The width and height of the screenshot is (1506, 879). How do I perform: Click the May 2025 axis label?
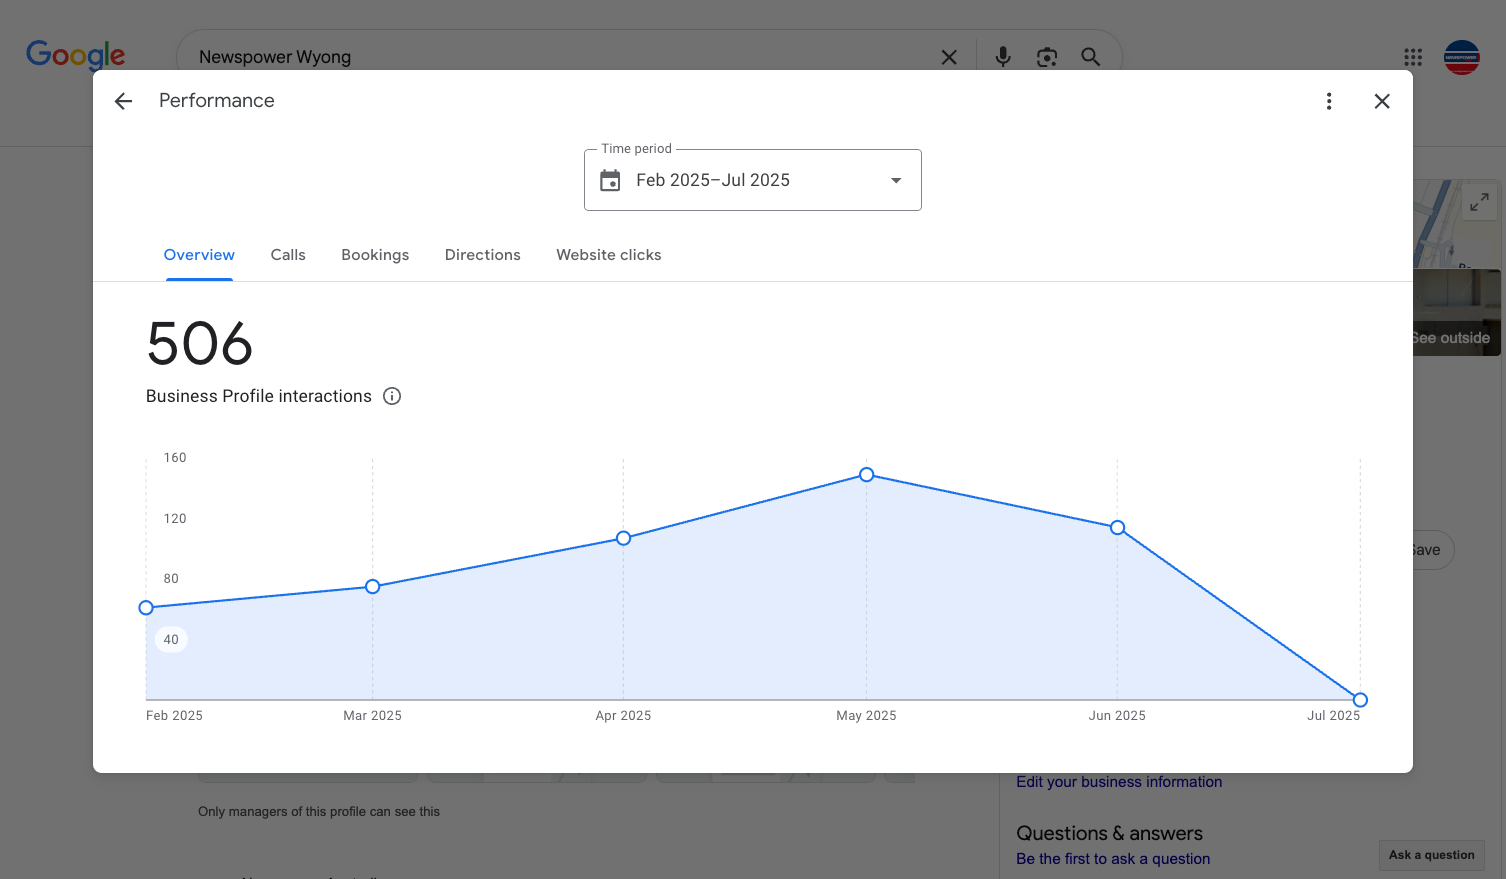pyautogui.click(x=866, y=716)
